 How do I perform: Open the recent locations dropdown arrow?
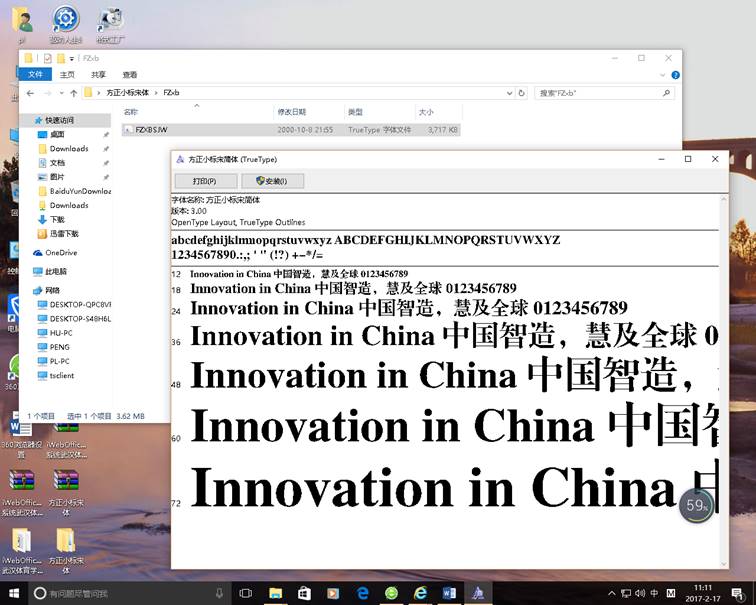click(x=60, y=93)
